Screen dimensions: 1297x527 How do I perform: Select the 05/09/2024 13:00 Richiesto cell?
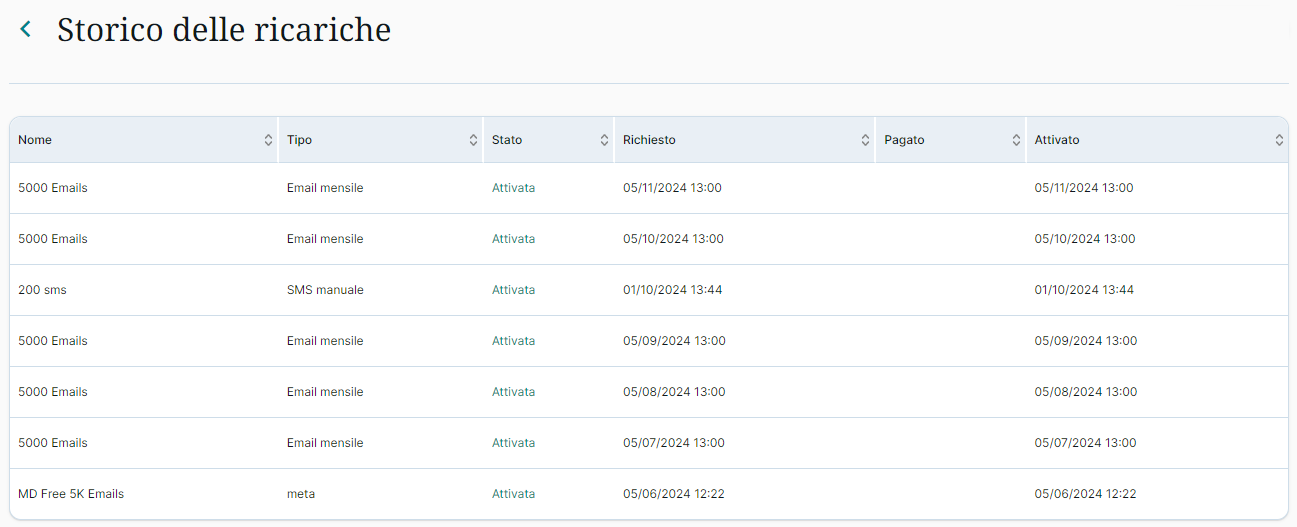coord(674,341)
